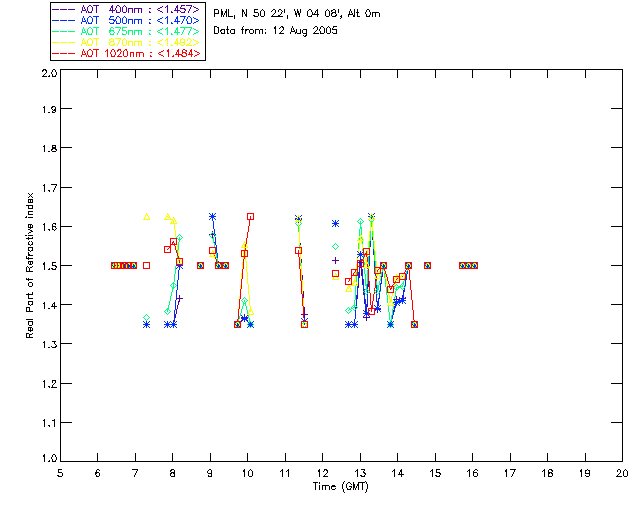This screenshot has height=512, width=640.
Task: Click the isolated purple plus marker above time 12
Action: (336, 260)
